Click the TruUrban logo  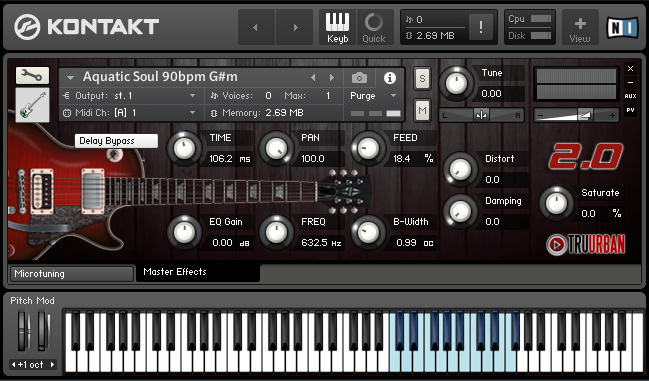click(586, 244)
